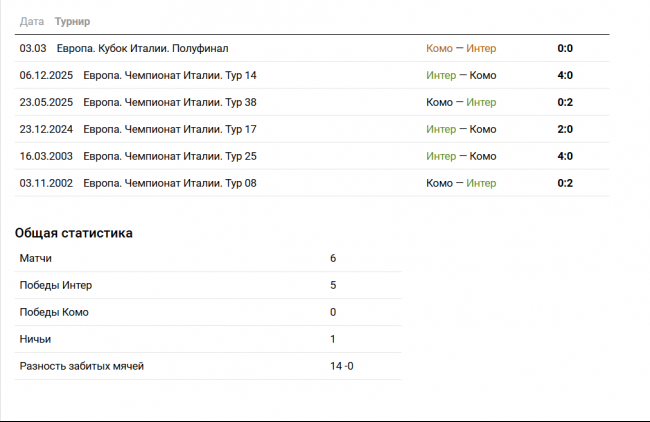Click the 0:2 score in Тур 38 row
This screenshot has width=650, height=422.
click(x=565, y=102)
